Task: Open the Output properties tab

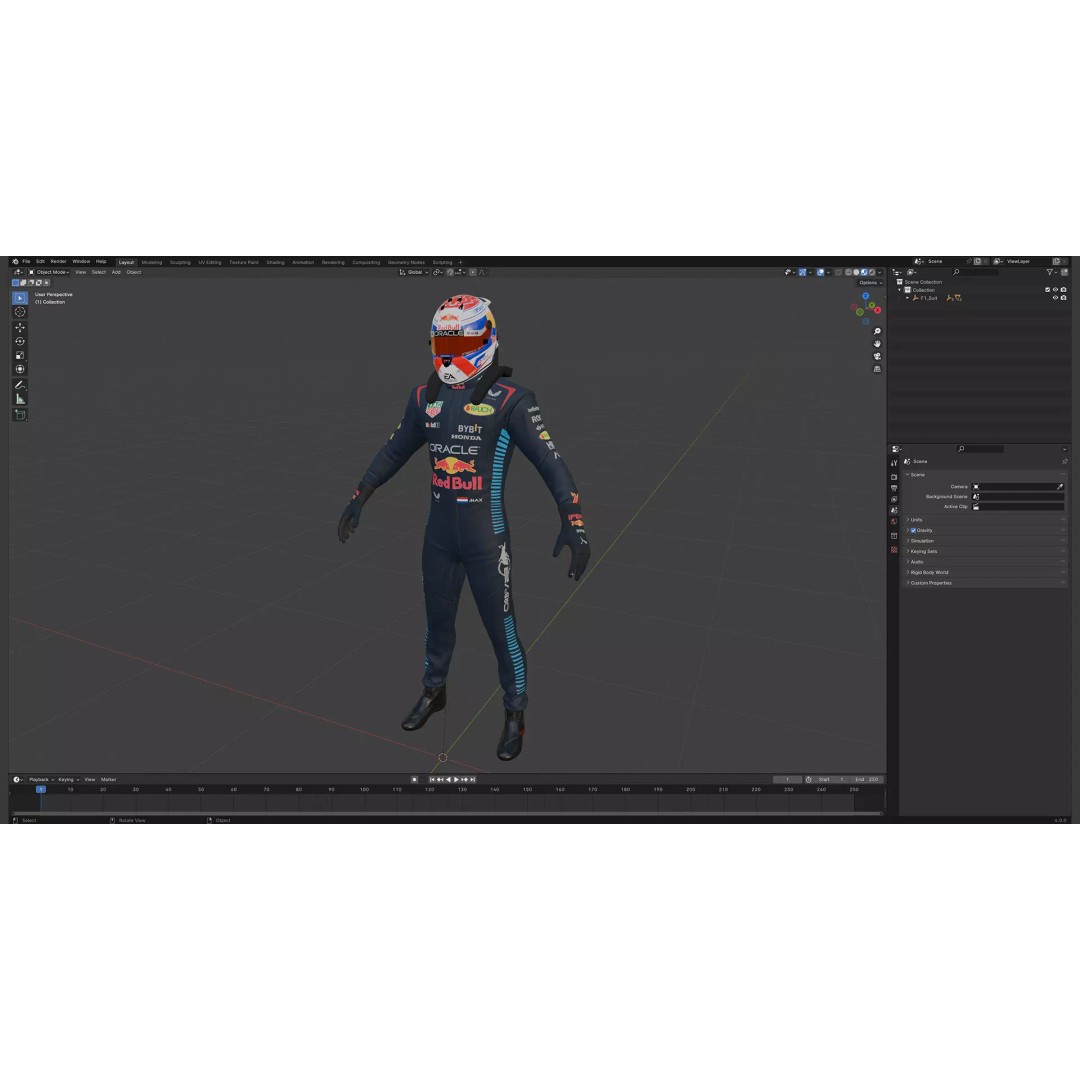Action: click(894, 488)
